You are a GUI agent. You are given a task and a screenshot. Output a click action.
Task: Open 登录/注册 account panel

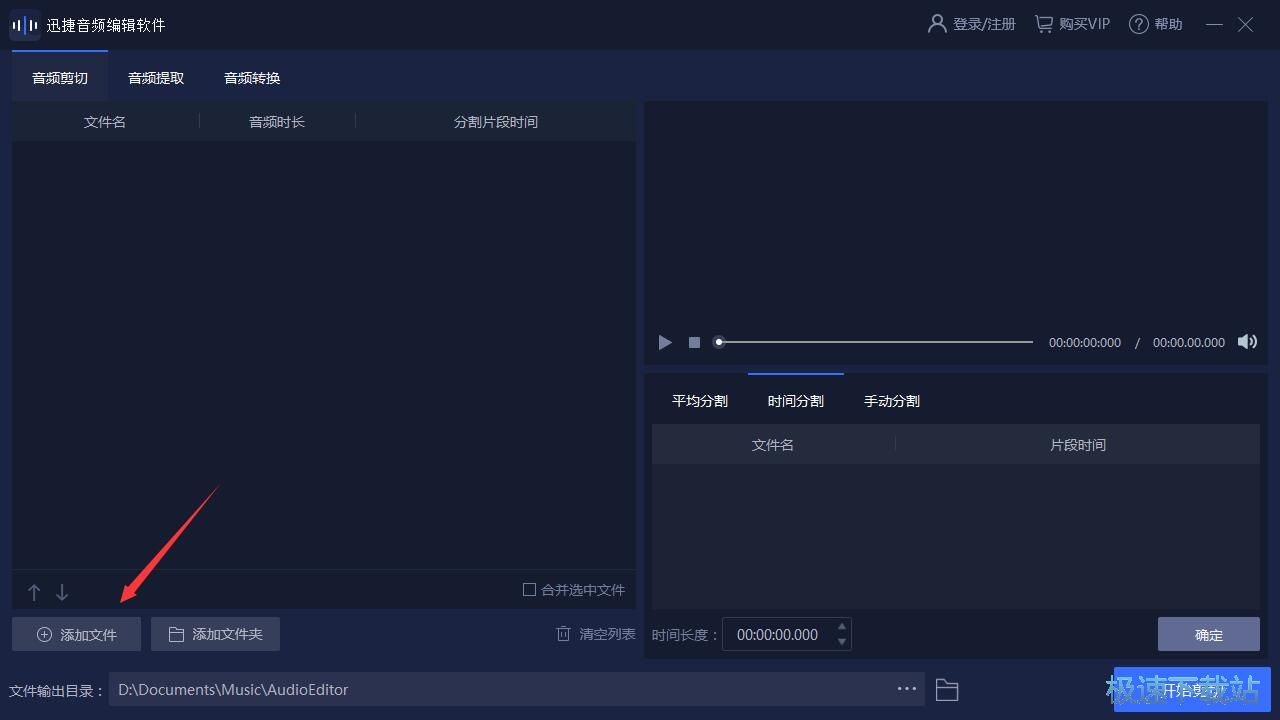click(970, 23)
